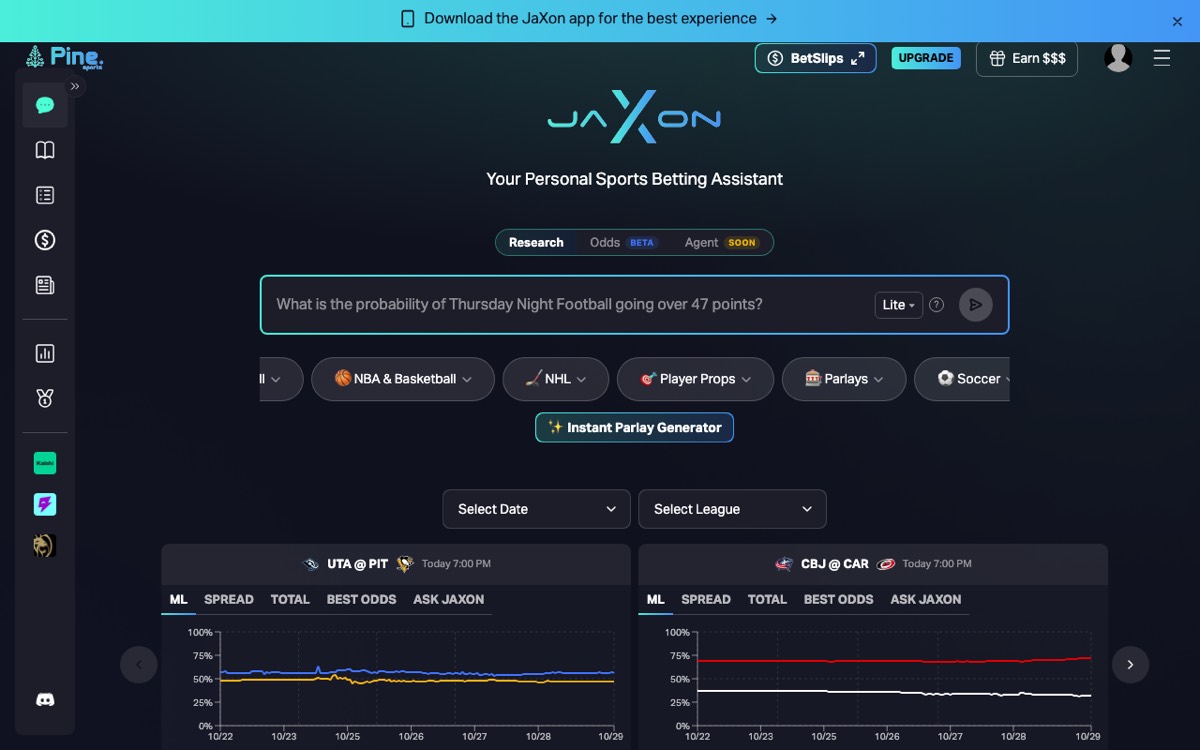The width and height of the screenshot is (1200, 750).
Task: Open the green Kalshi icon in sidebar
Action: [45, 463]
